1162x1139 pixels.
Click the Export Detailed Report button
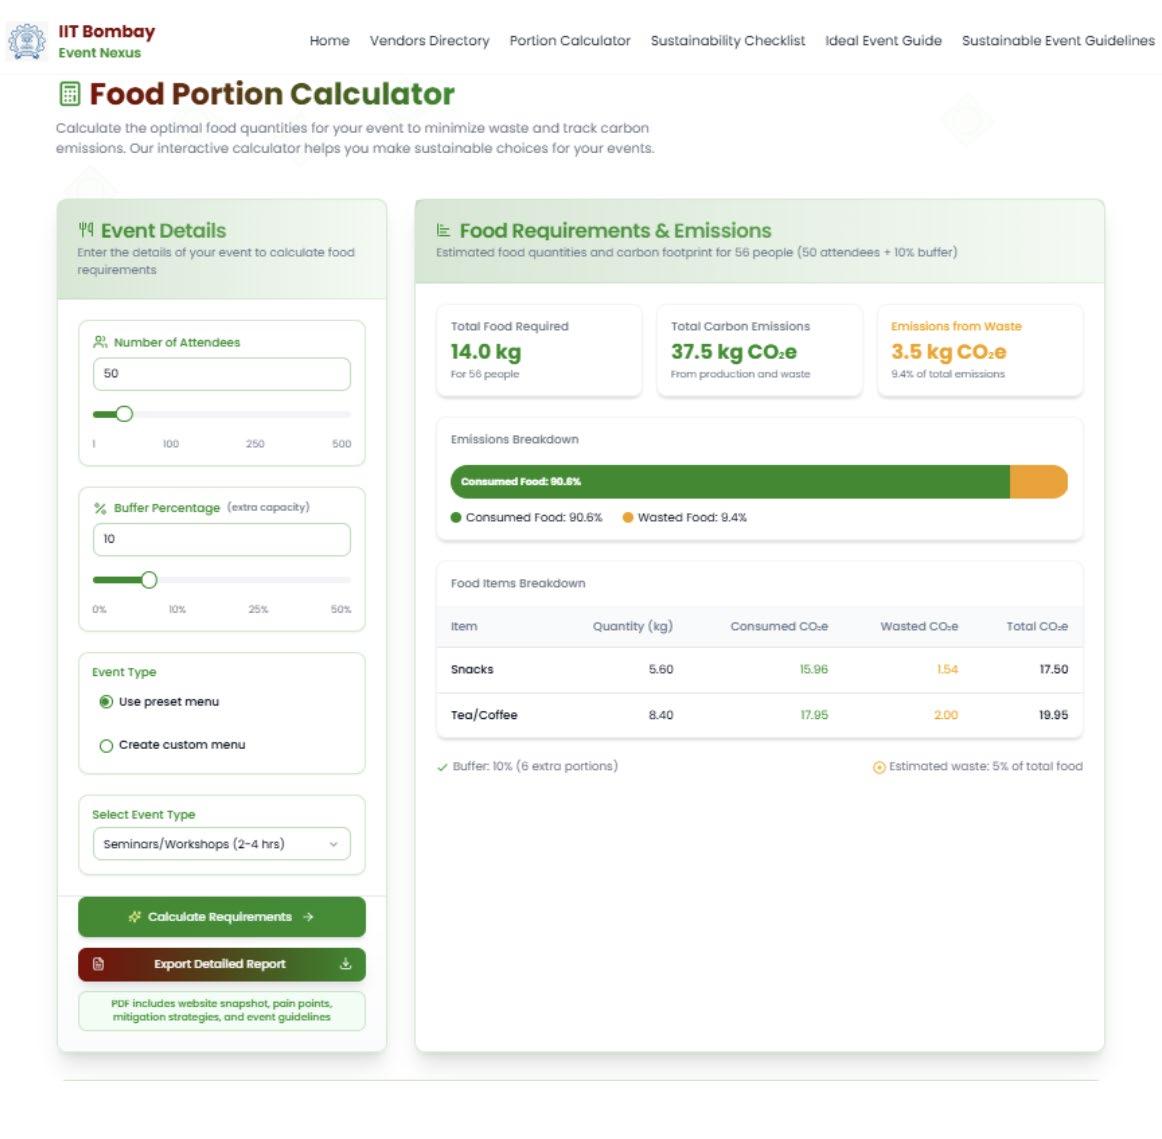pos(221,964)
